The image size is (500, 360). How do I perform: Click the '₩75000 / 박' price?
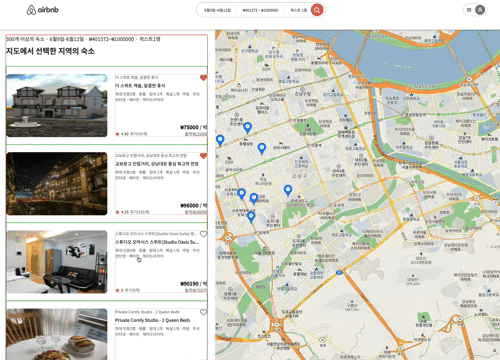point(194,127)
